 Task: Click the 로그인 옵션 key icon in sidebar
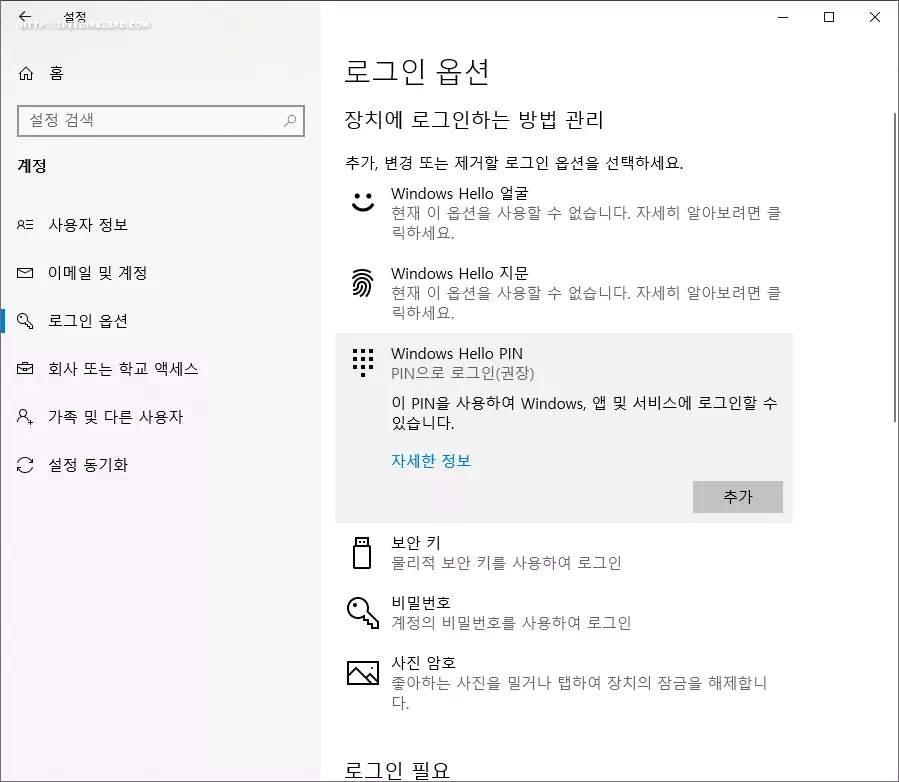[x=25, y=320]
